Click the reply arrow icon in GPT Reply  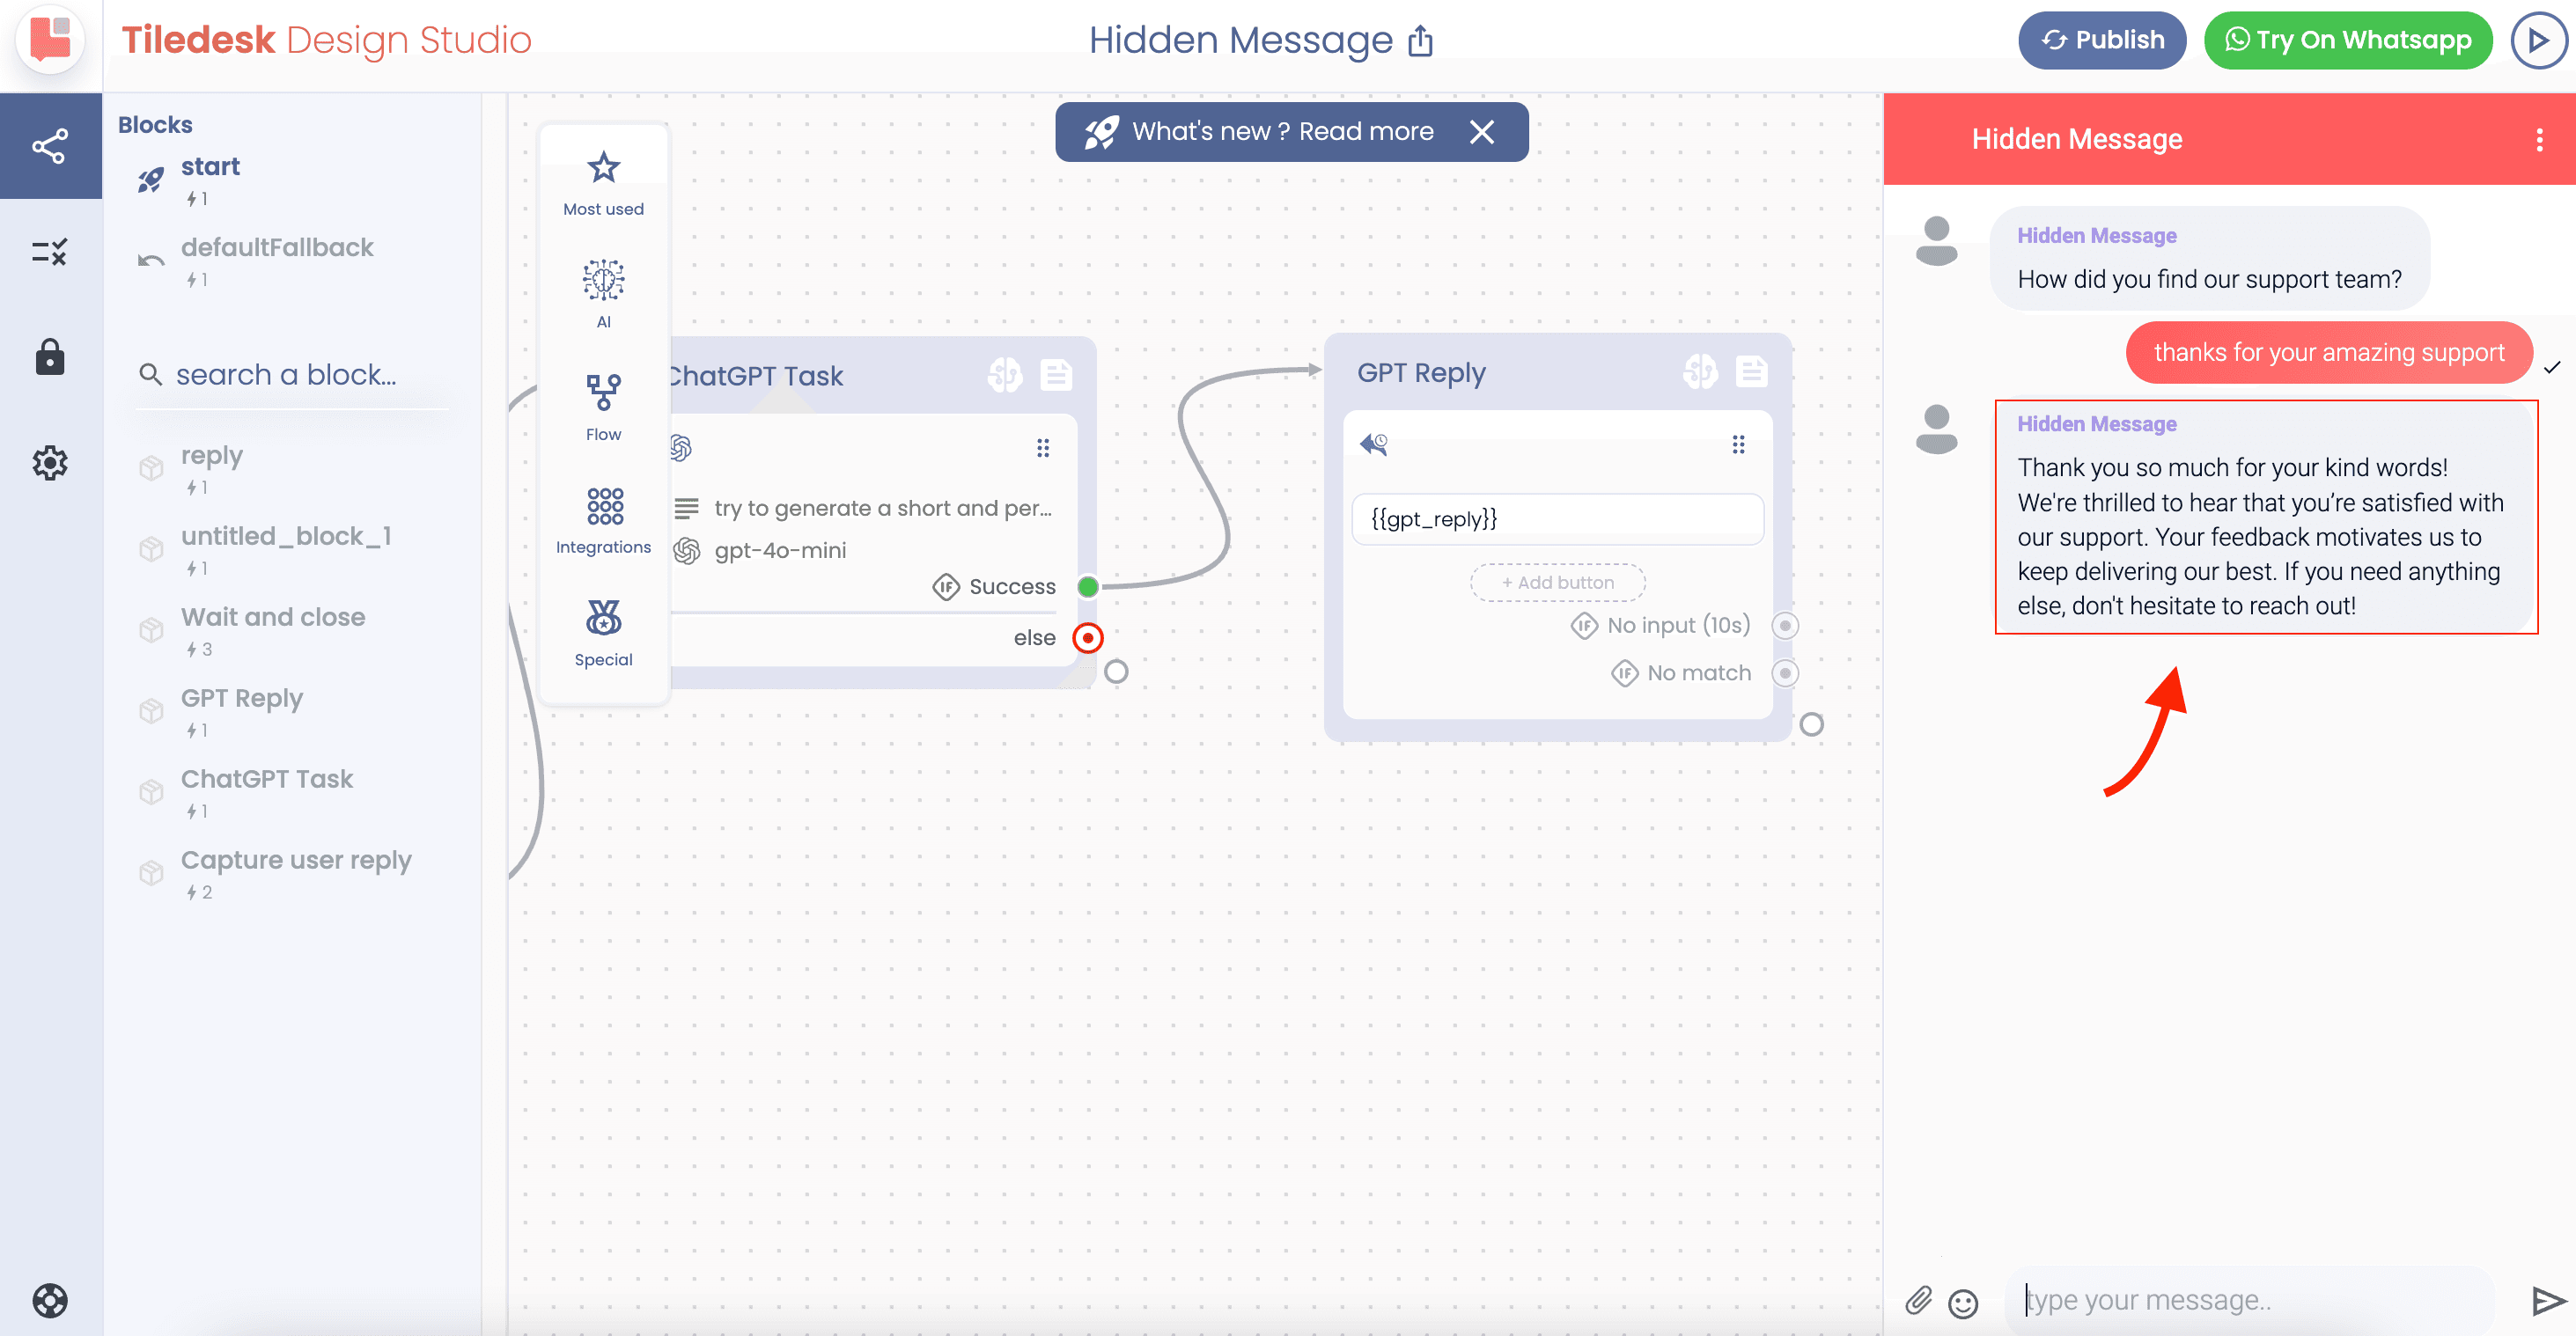[x=1374, y=444]
